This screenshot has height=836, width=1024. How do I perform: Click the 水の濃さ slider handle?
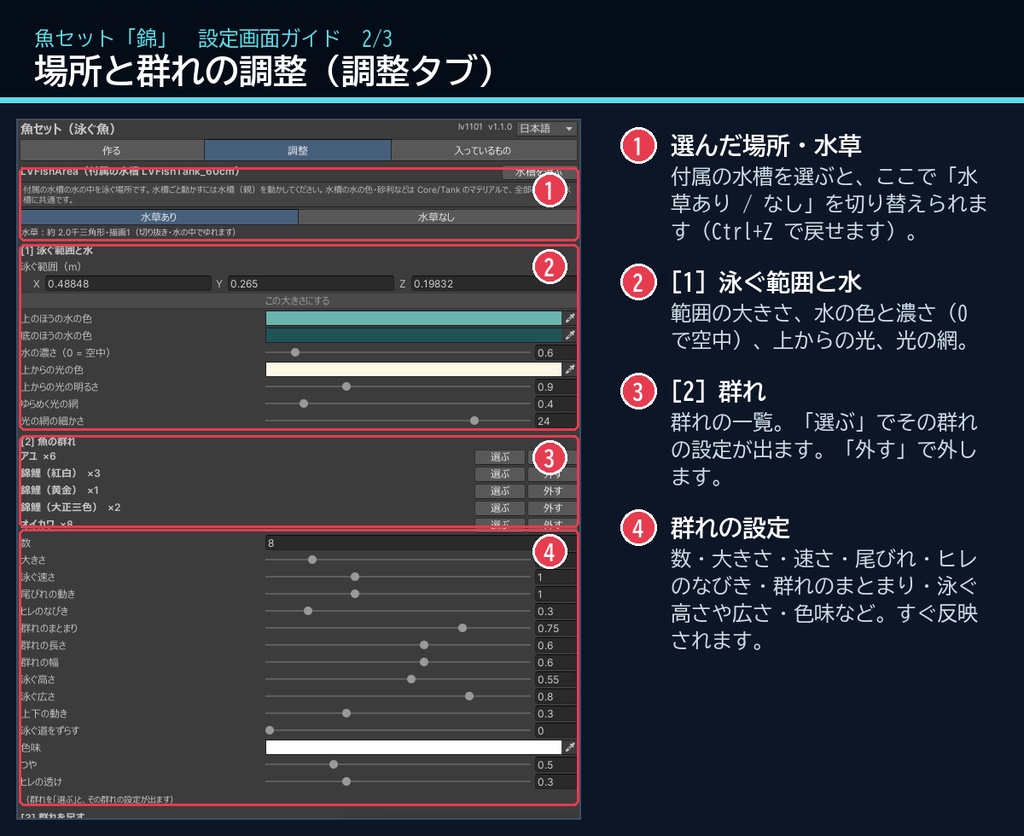295,353
